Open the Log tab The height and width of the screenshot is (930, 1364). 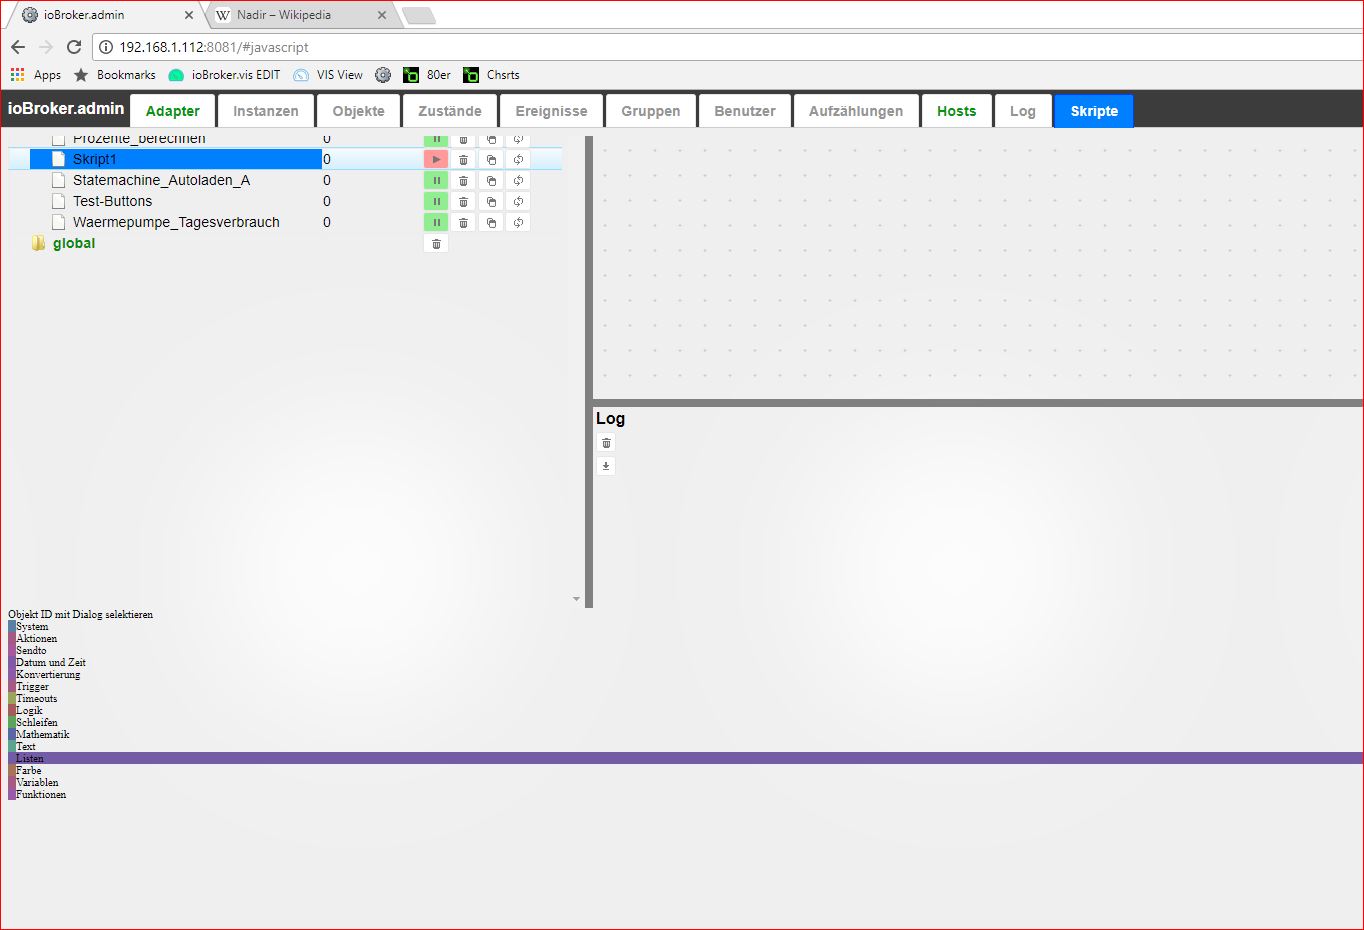[1023, 111]
